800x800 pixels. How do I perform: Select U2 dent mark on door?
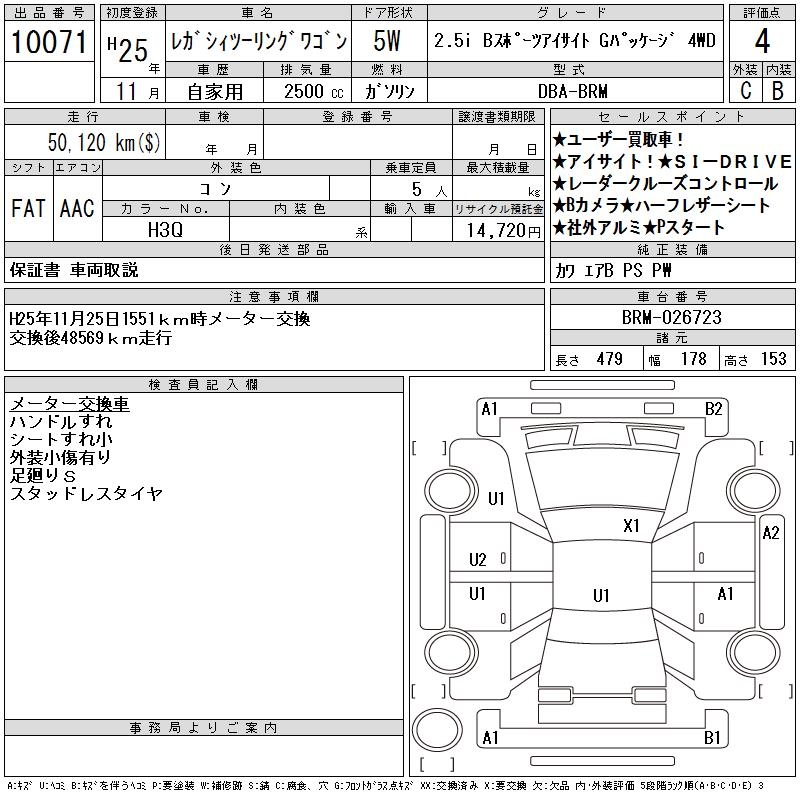click(x=478, y=560)
